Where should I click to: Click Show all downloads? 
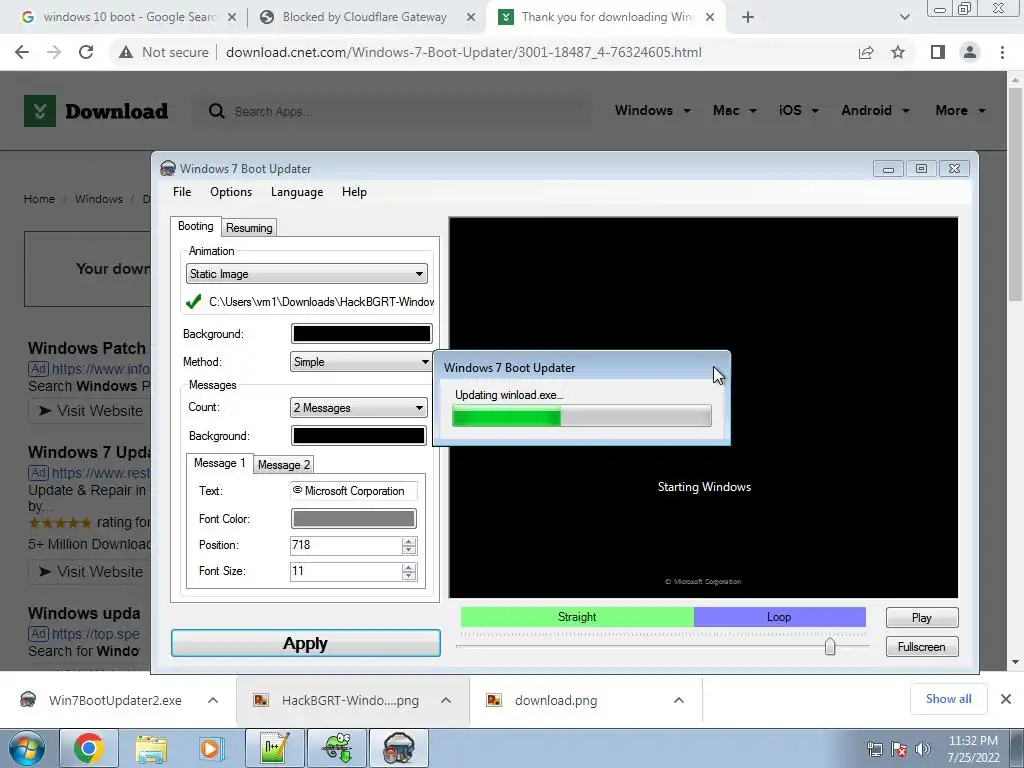point(948,699)
